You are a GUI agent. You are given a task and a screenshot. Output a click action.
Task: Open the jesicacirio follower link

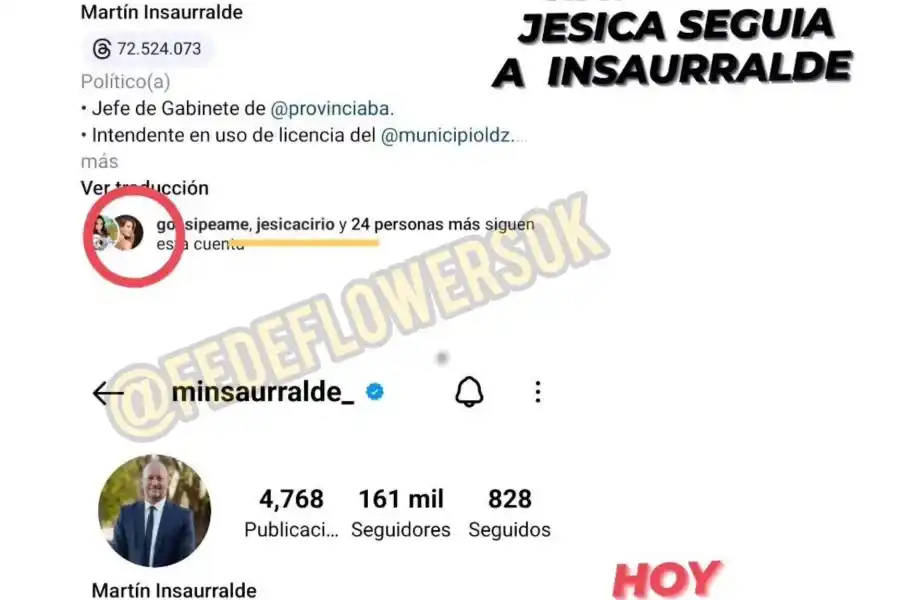click(x=295, y=224)
